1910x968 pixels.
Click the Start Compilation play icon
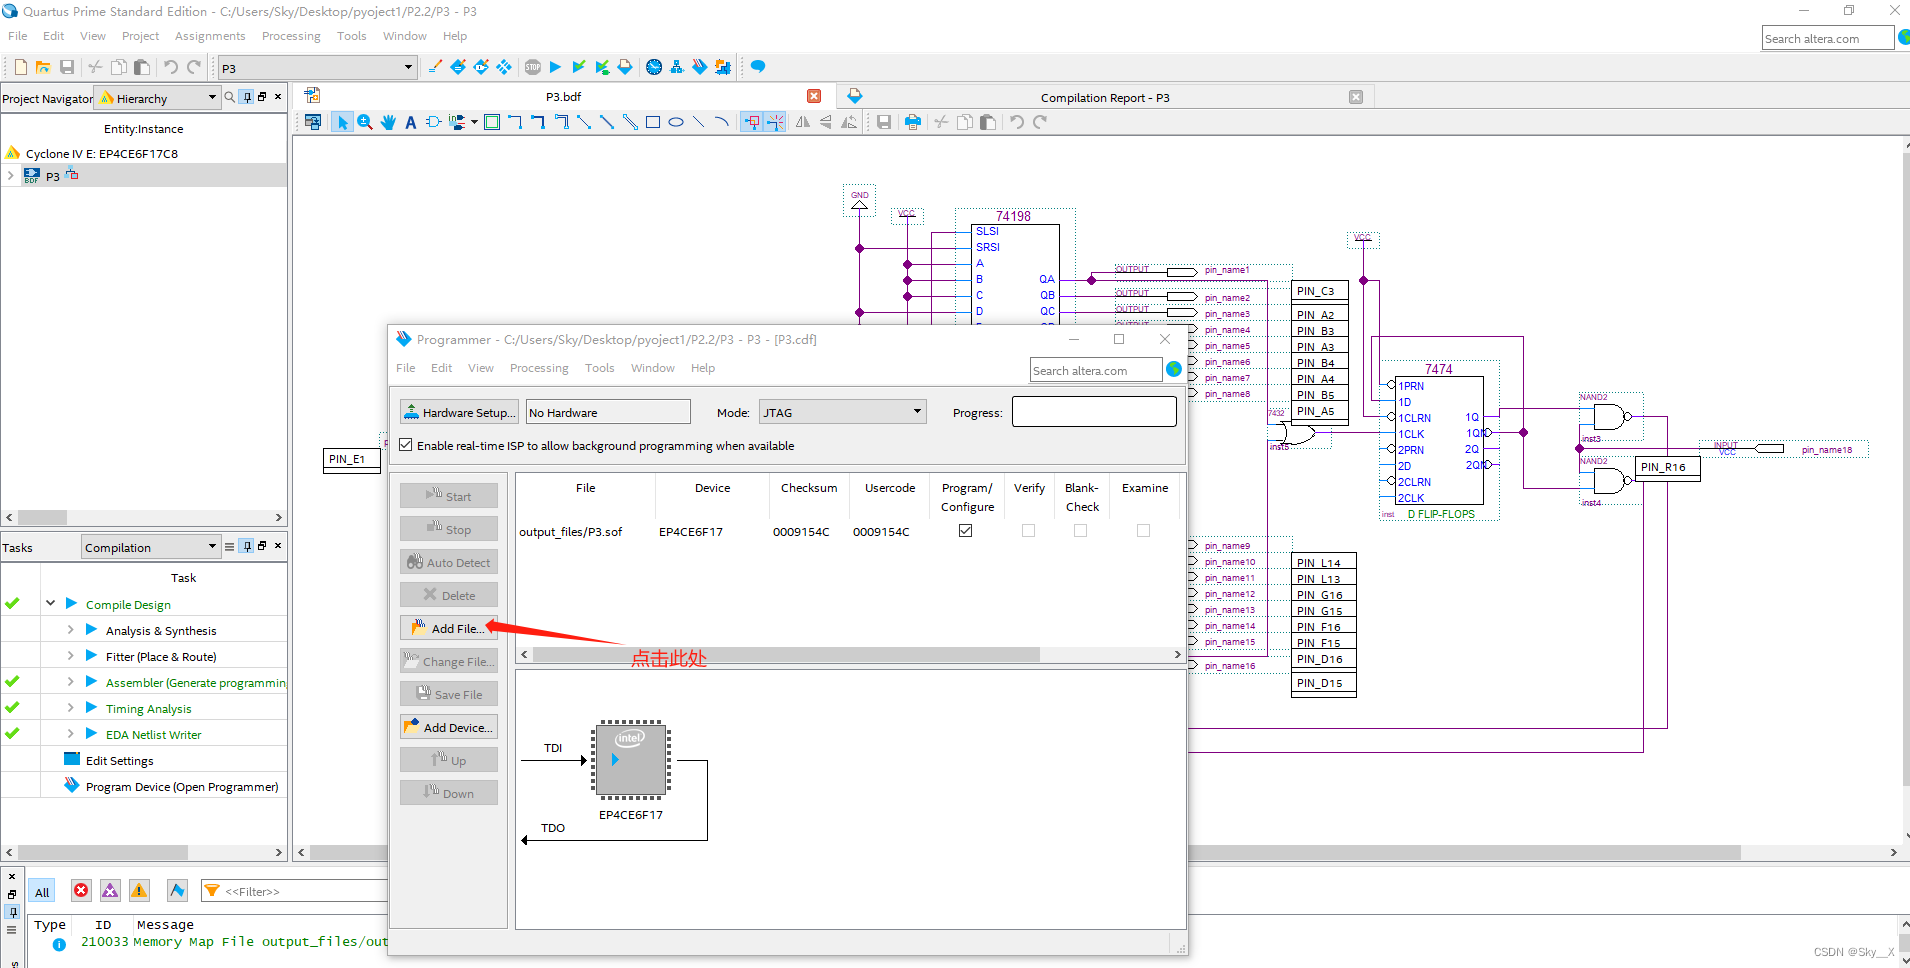(556, 67)
